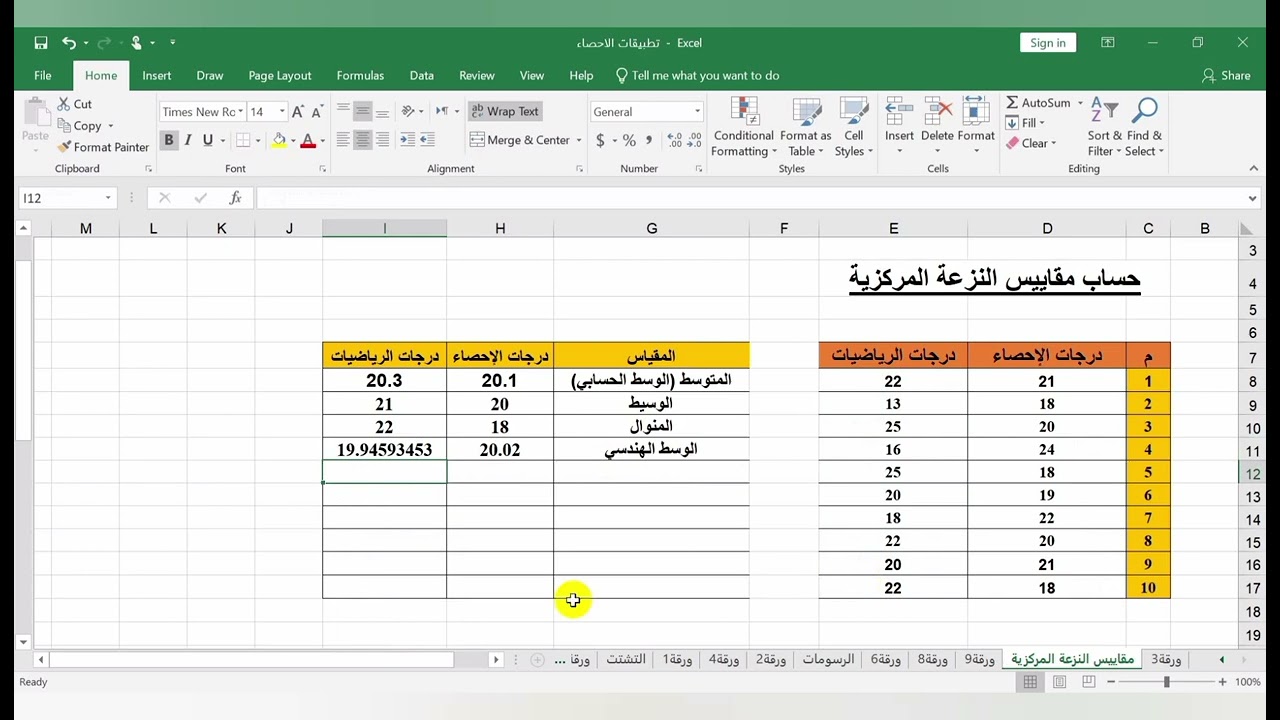
Task: Undo the last action
Action: (69, 43)
